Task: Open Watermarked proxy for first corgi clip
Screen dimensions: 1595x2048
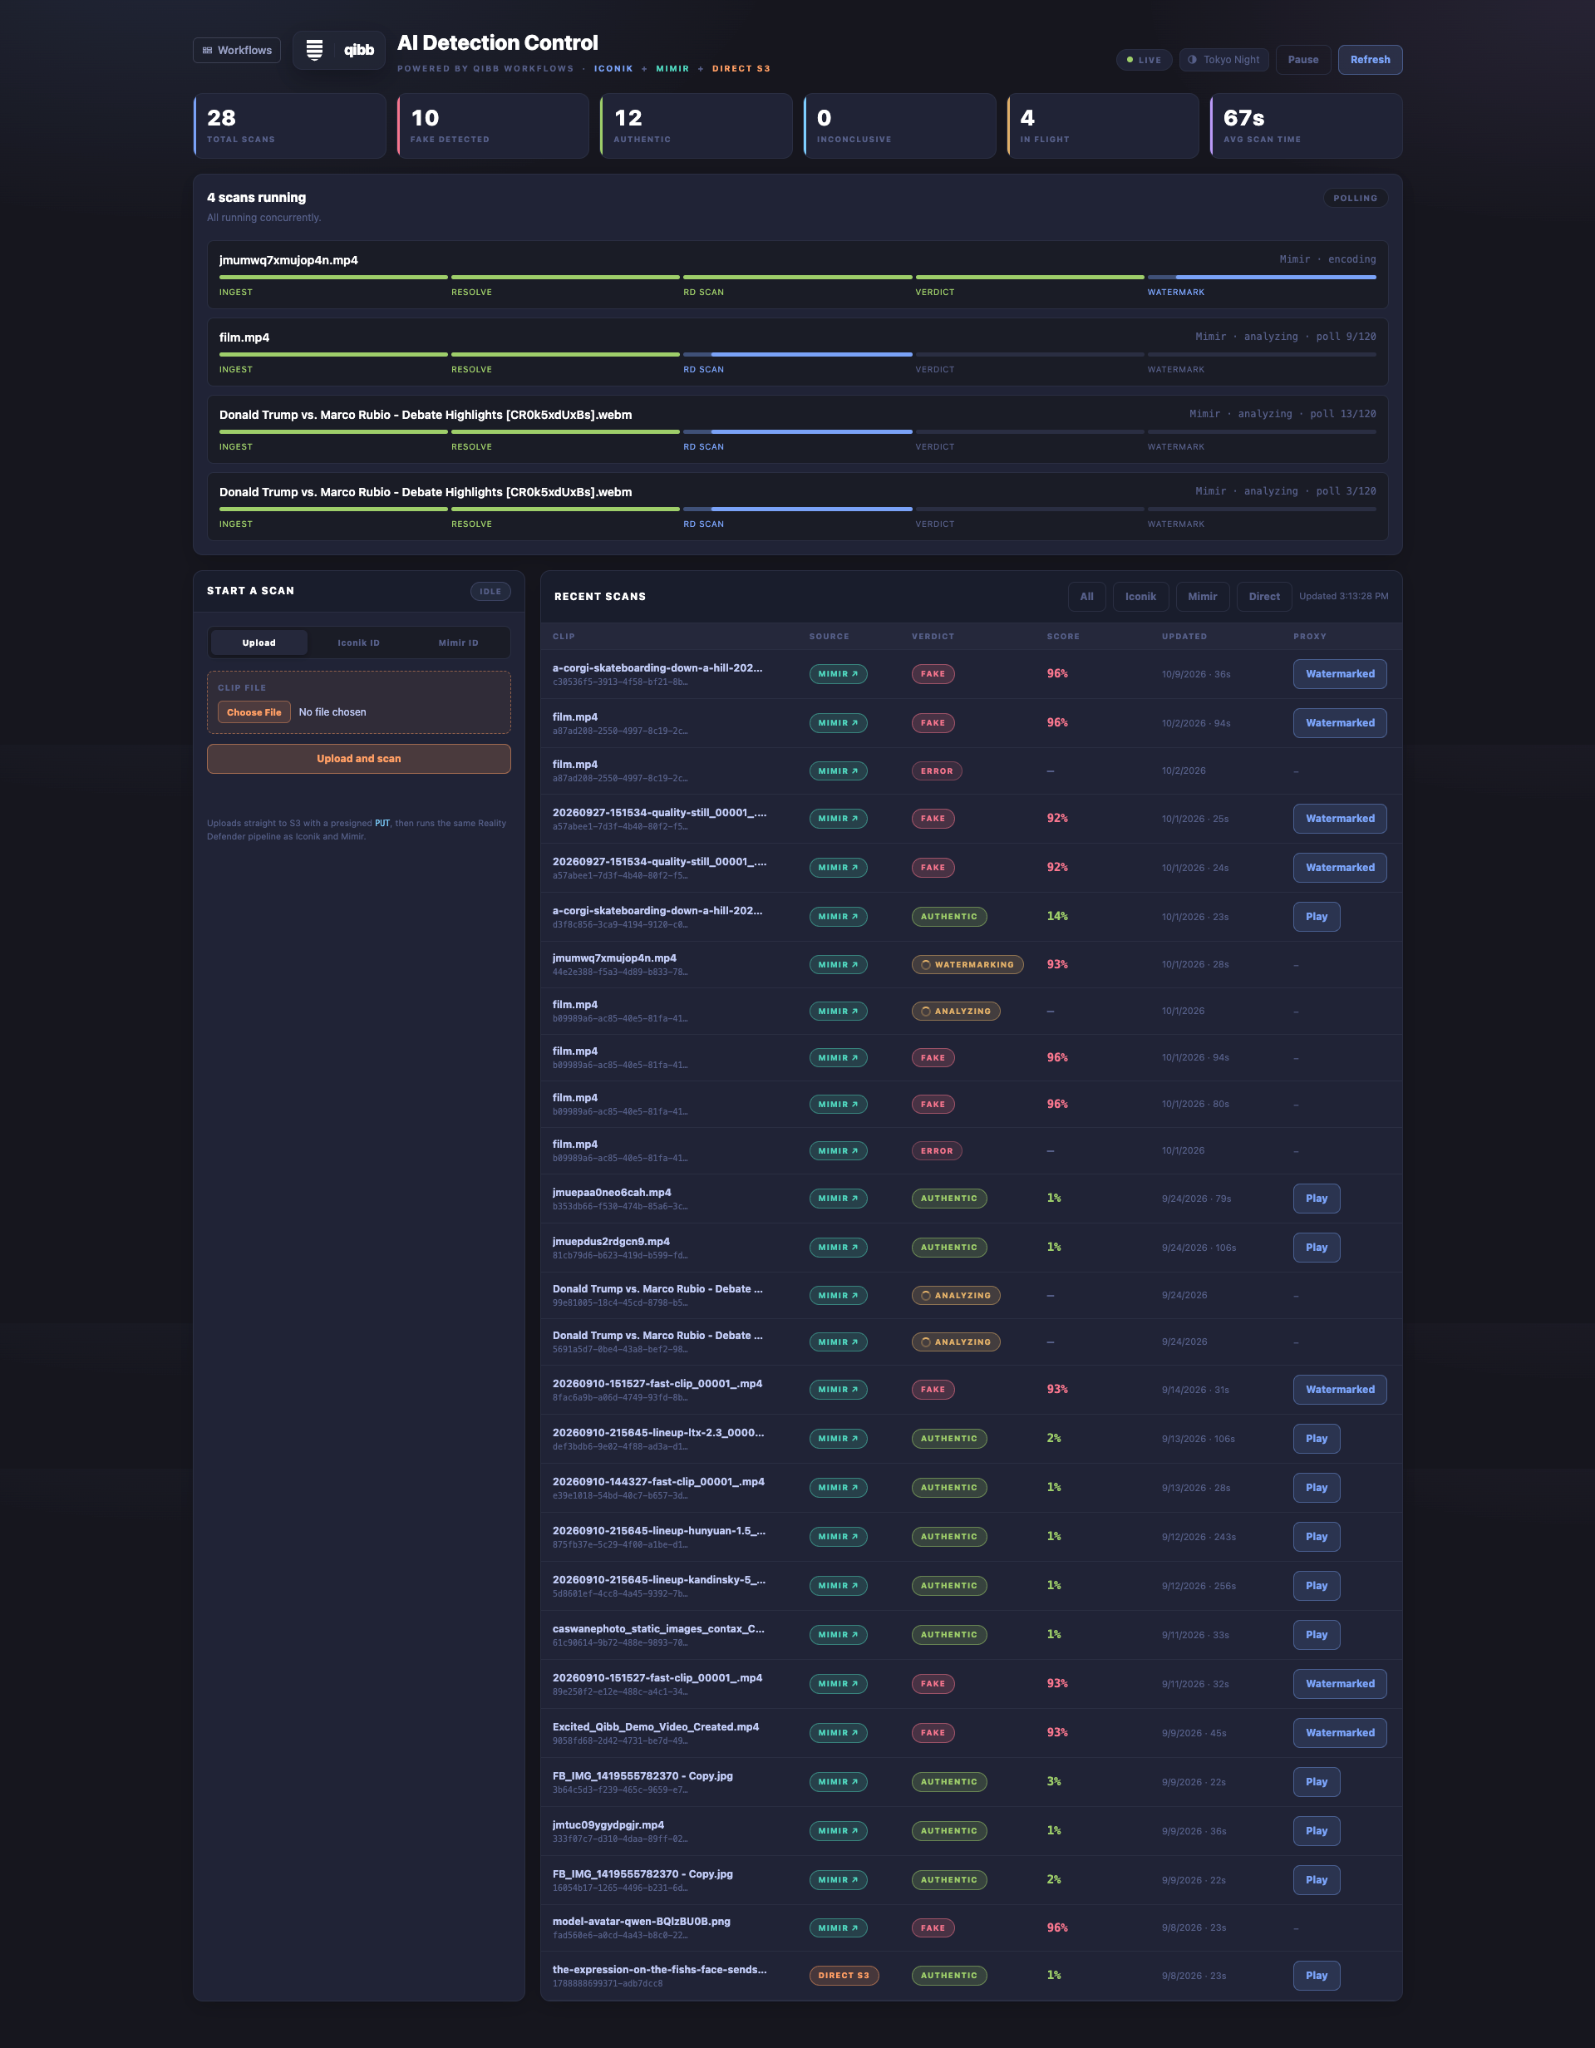Action: tap(1340, 674)
